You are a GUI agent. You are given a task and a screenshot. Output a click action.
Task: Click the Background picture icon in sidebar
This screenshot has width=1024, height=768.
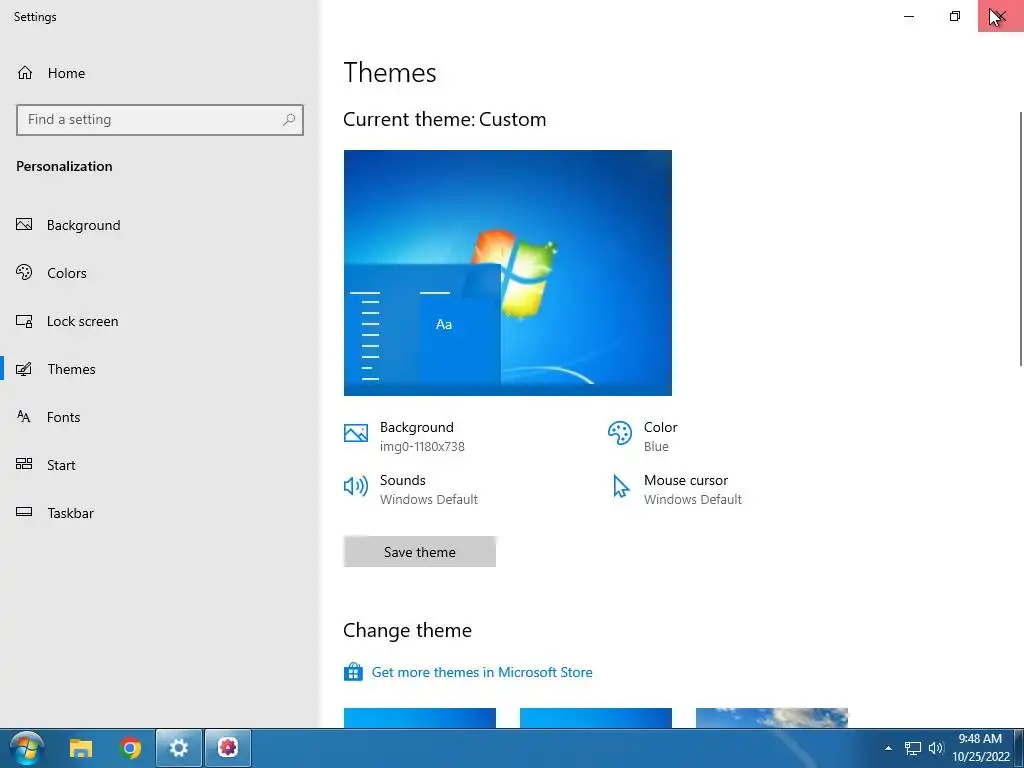24,225
